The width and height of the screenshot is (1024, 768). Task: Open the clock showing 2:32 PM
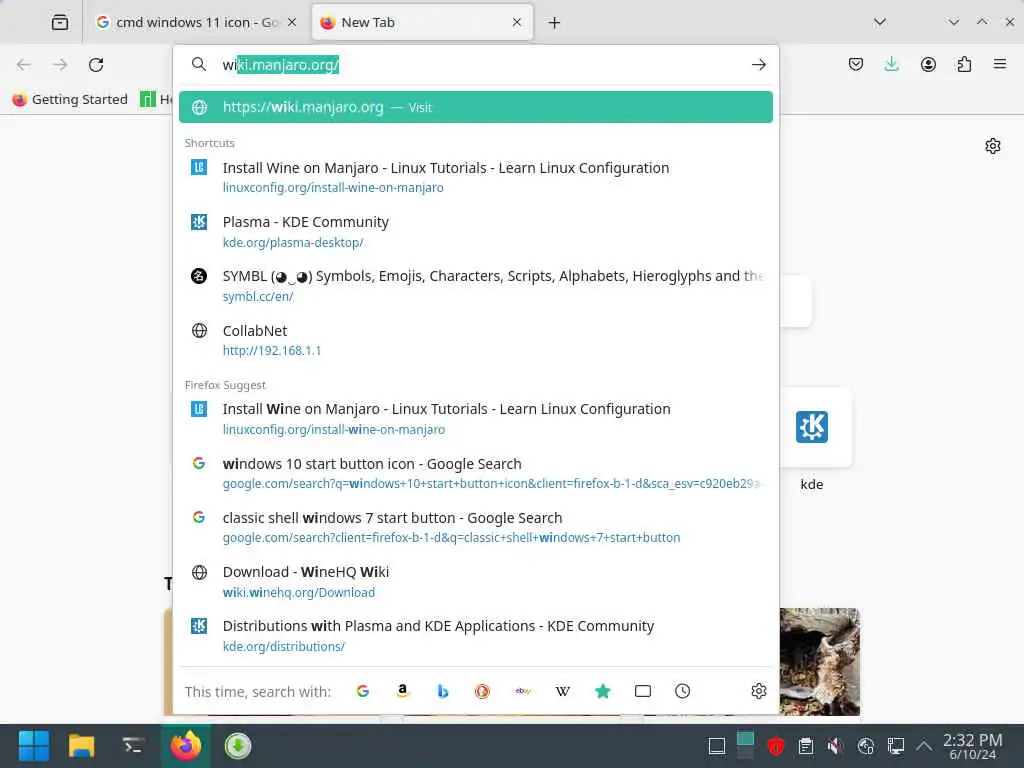(x=972, y=746)
